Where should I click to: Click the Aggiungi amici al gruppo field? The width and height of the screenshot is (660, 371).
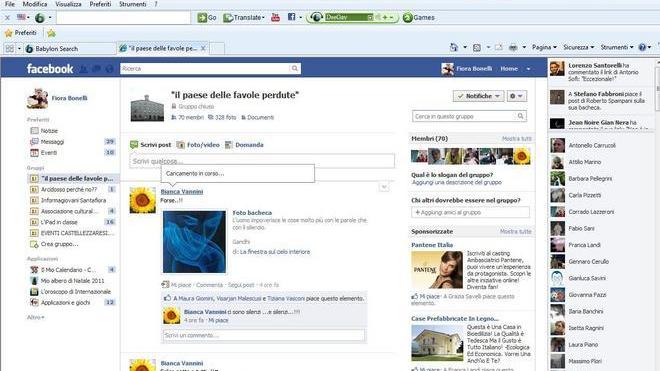click(x=470, y=212)
